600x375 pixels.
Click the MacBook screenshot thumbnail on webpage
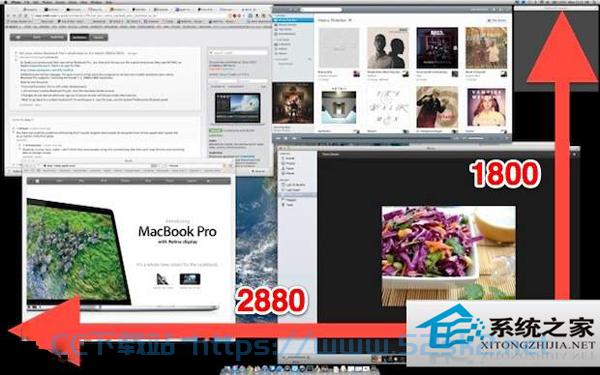[238, 108]
